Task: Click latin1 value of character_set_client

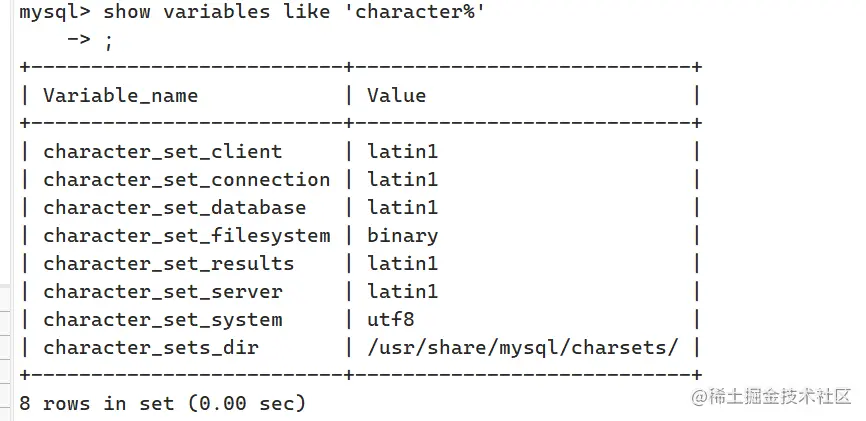Action: (403, 152)
